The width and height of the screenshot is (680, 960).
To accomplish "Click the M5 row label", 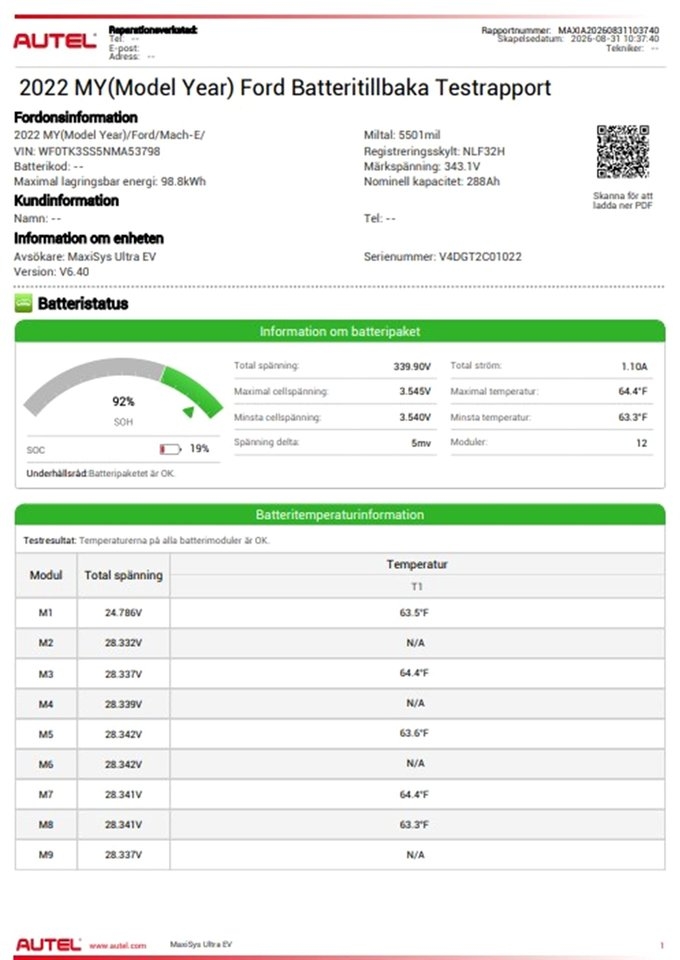I will click(46, 734).
